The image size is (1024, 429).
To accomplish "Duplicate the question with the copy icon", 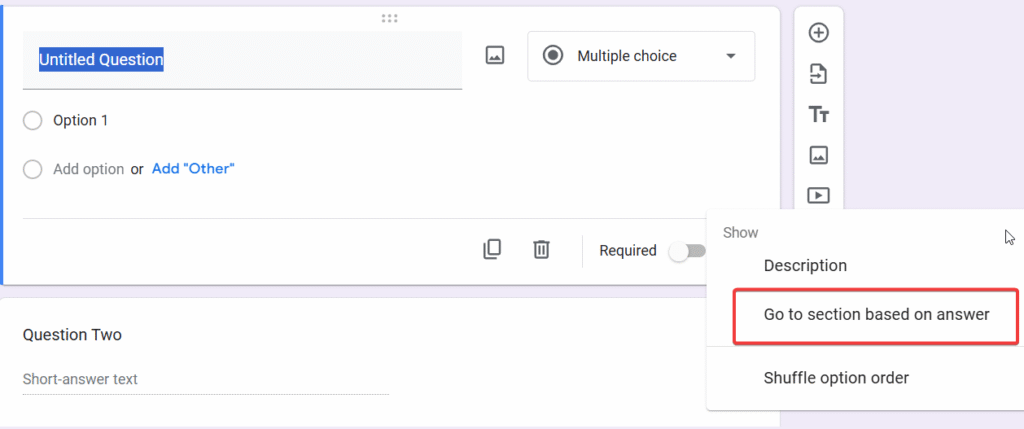I will pos(492,249).
